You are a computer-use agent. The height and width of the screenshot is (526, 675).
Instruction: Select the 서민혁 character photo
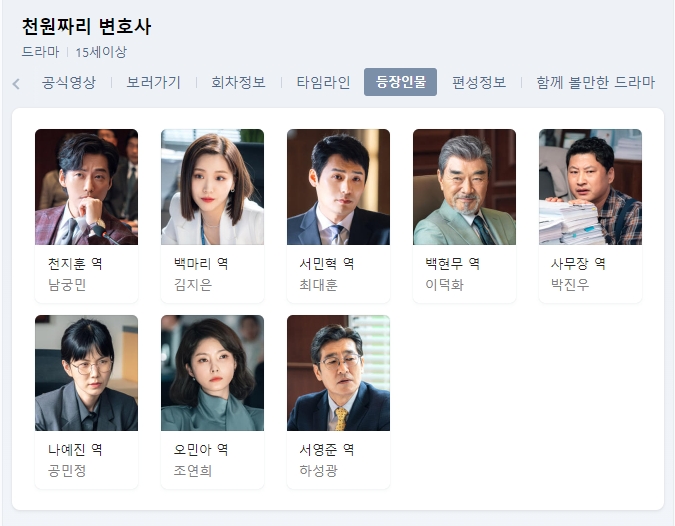click(338, 187)
